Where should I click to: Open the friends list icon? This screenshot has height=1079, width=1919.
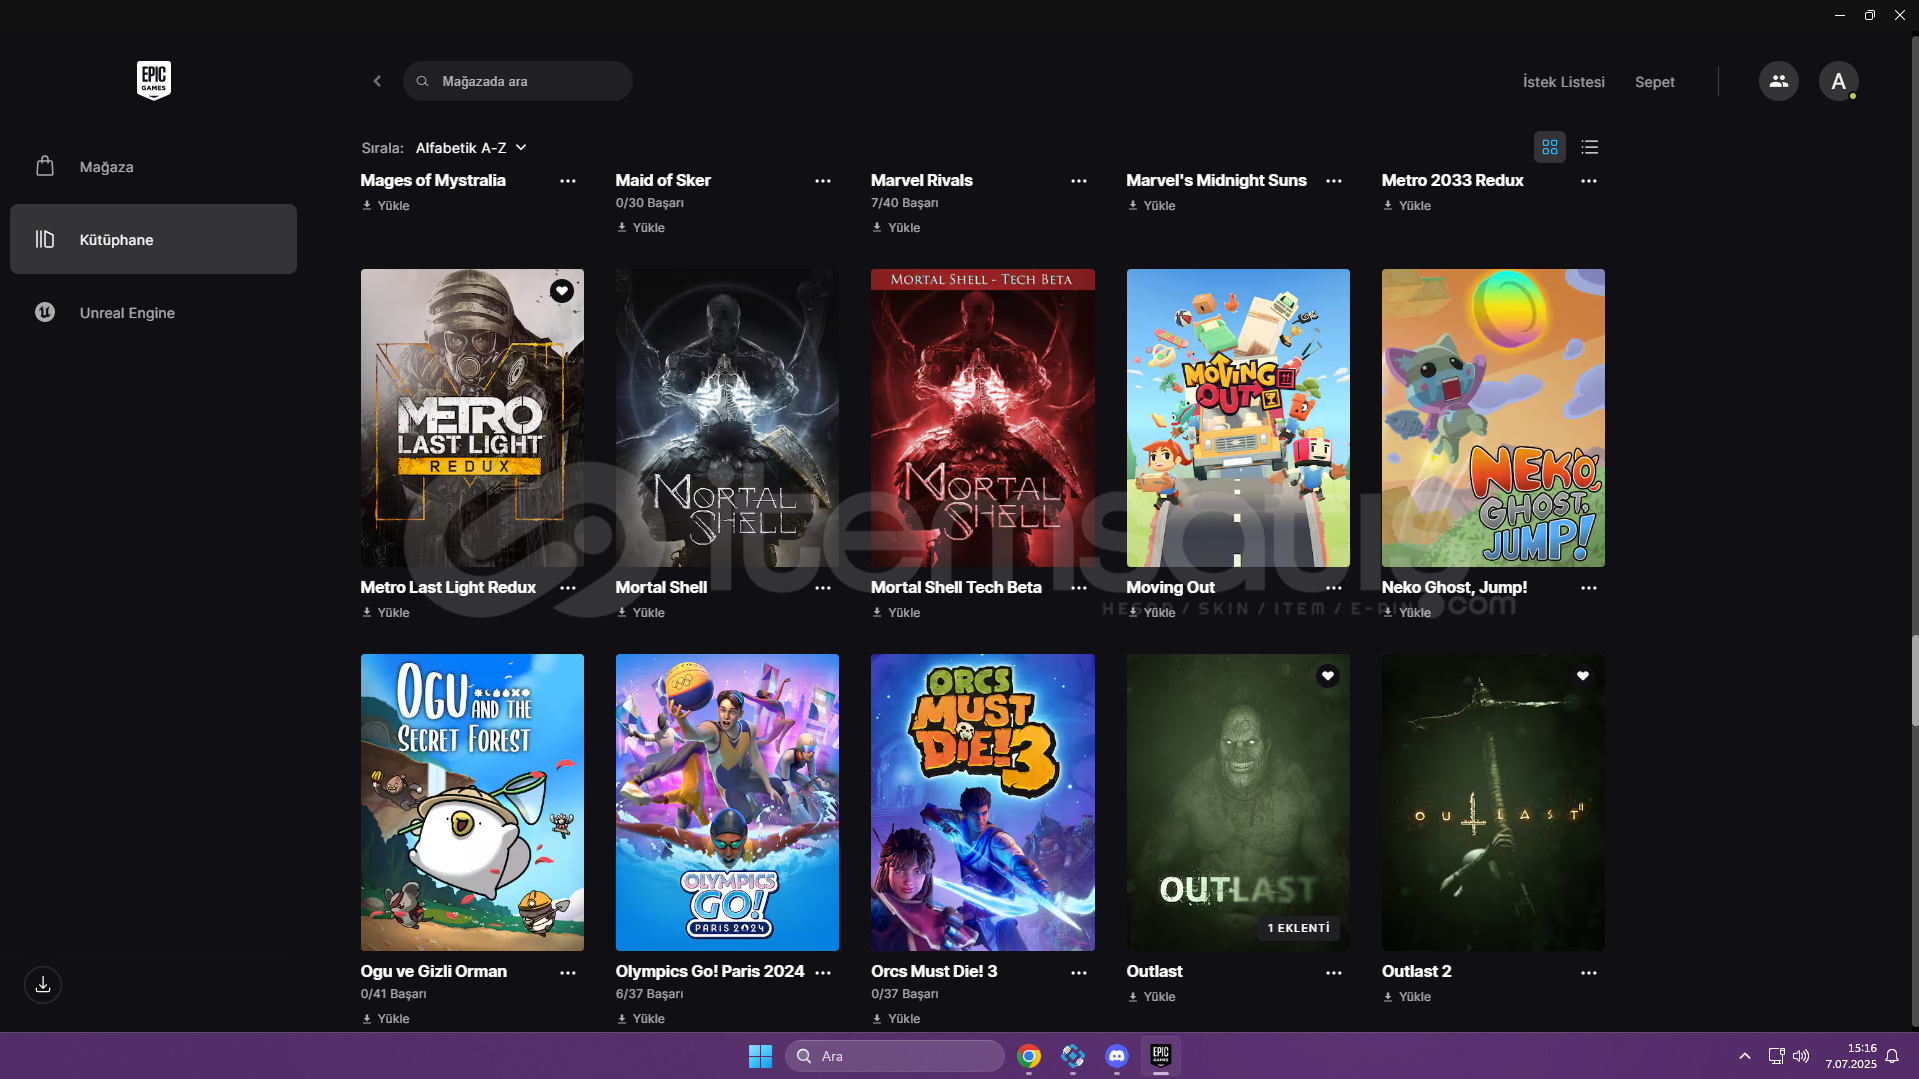1778,81
